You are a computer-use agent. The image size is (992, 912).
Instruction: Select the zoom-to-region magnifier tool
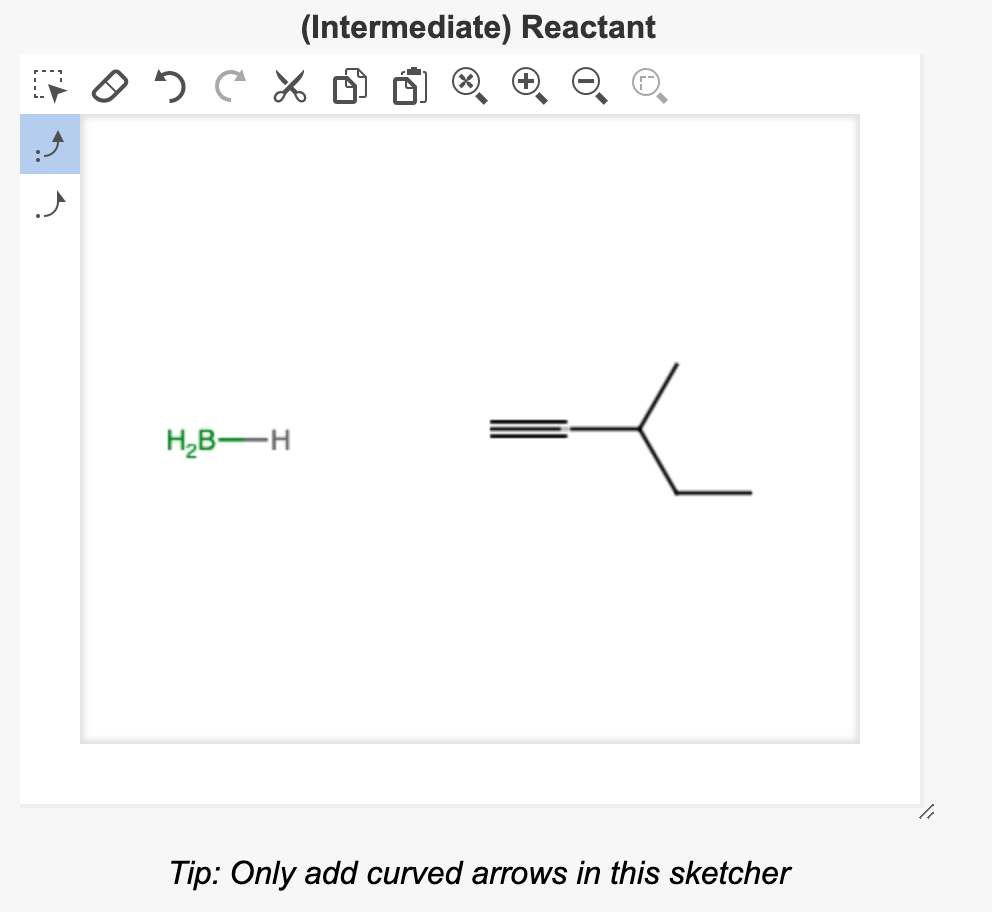click(x=647, y=87)
